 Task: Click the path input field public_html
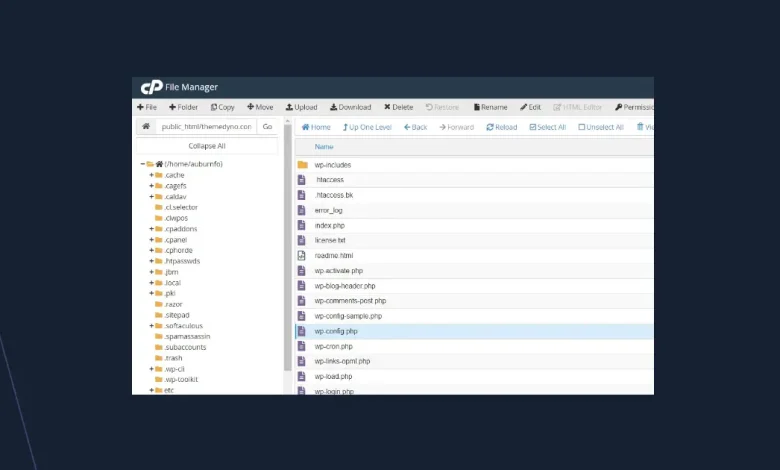[206, 126]
